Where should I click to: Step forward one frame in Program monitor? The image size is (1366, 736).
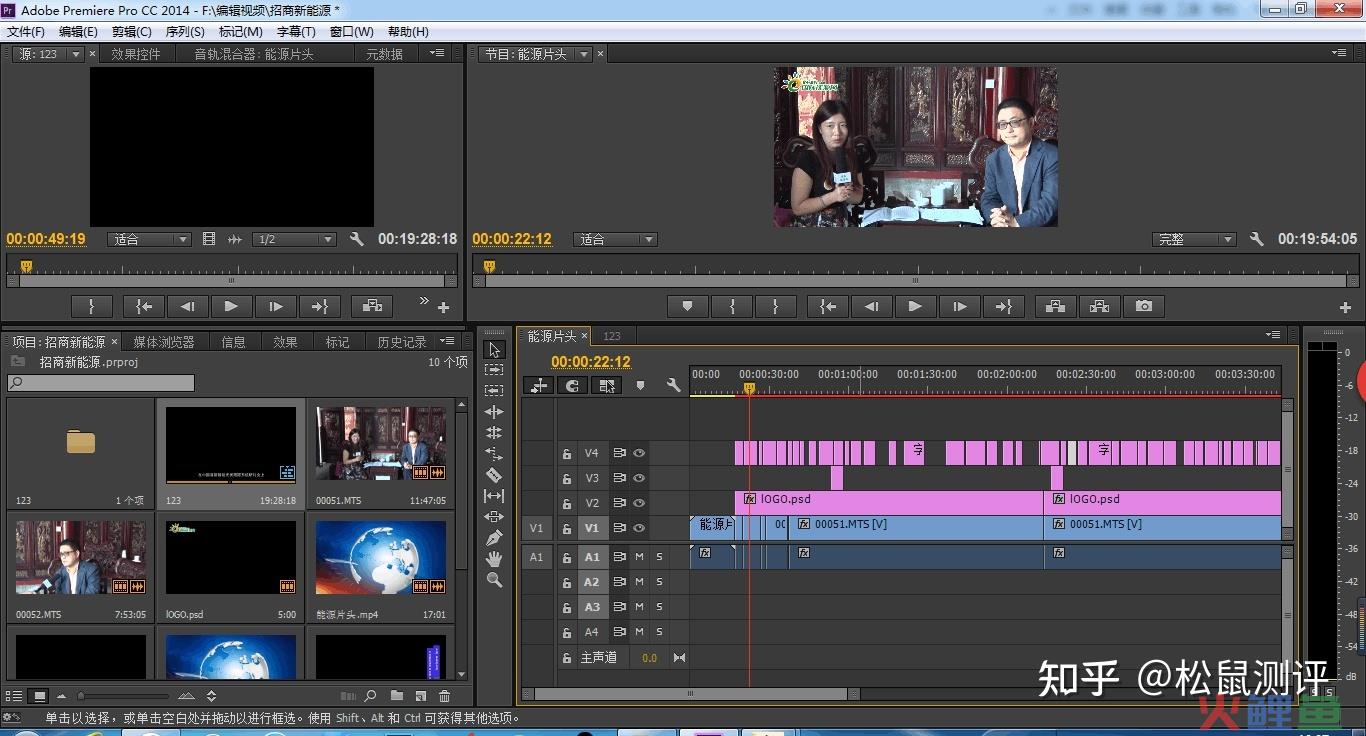pyautogui.click(x=959, y=307)
